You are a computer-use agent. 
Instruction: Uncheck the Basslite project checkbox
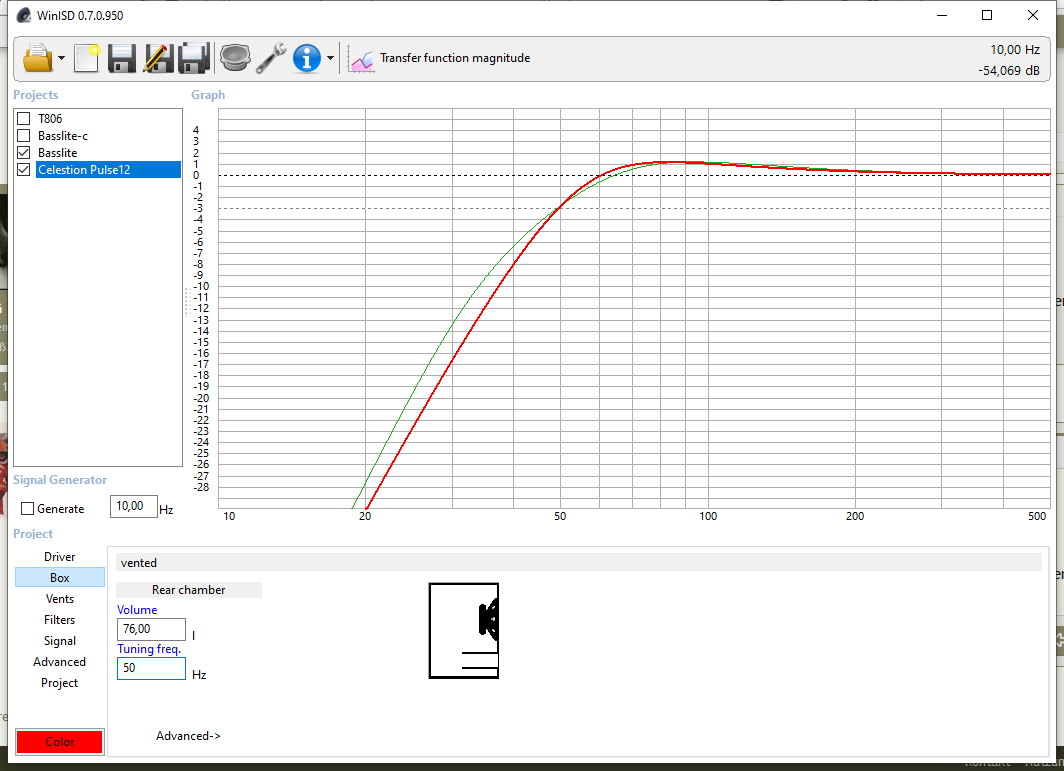click(24, 153)
